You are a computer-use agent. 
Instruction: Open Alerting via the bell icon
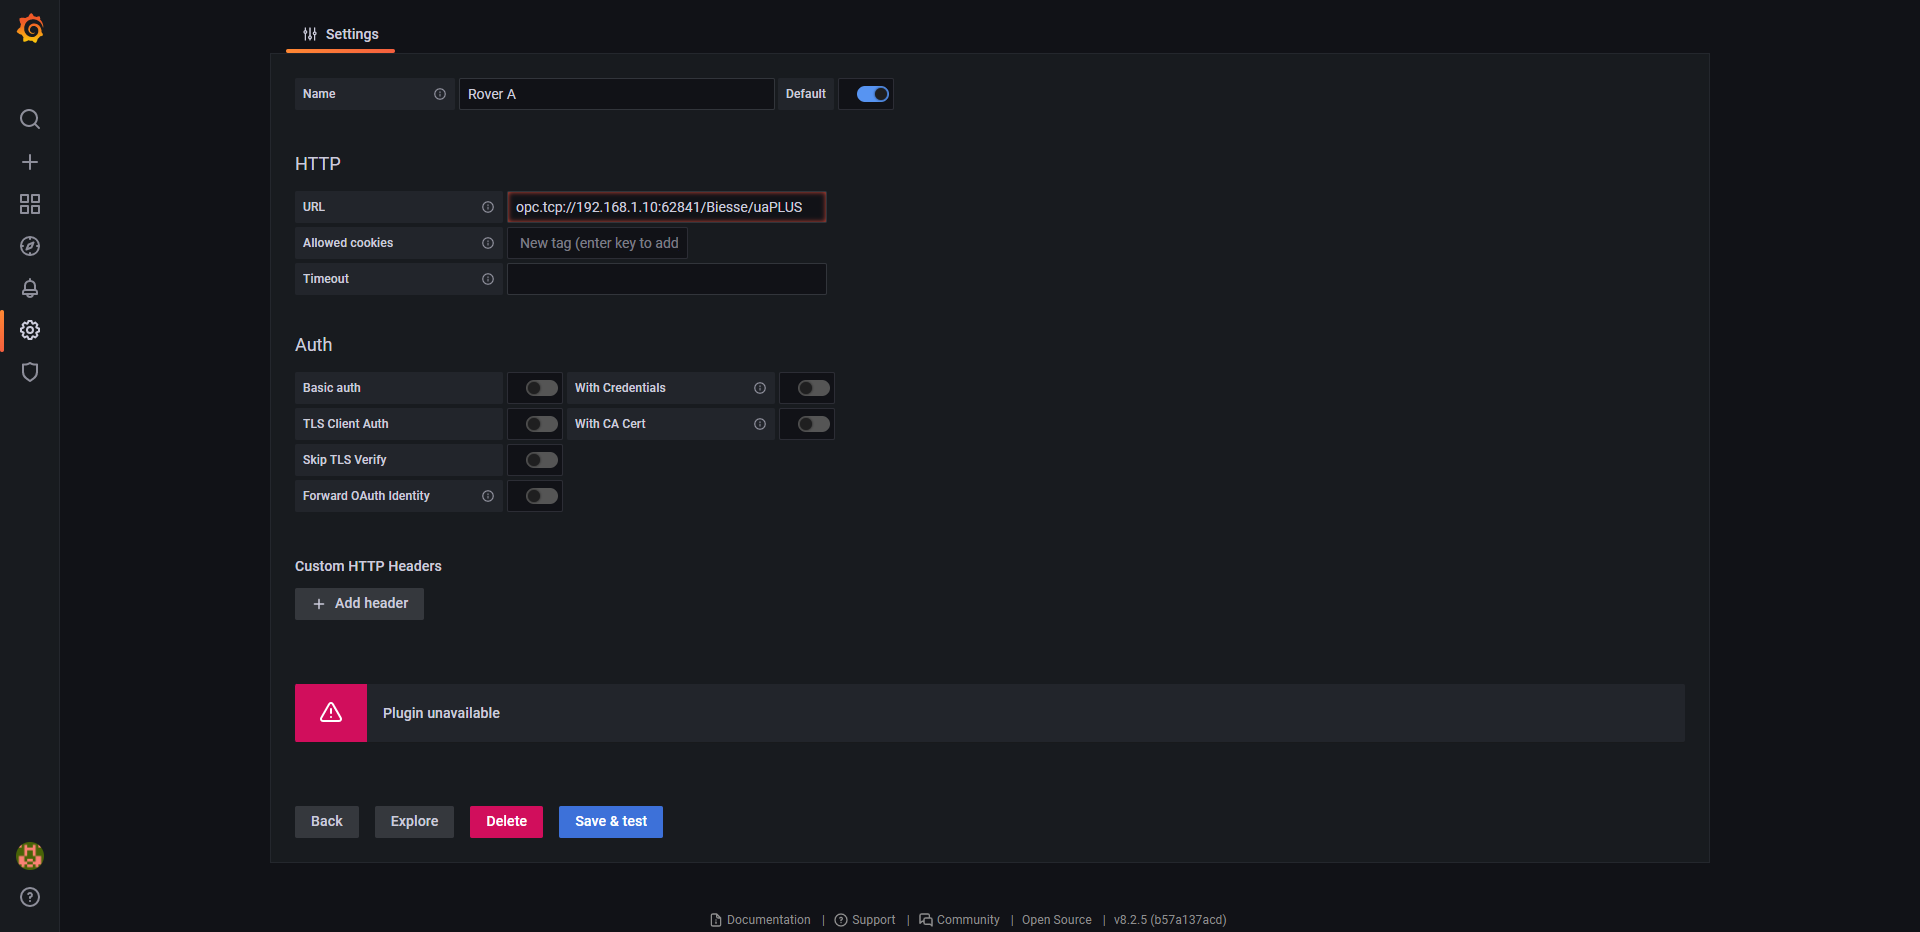(x=30, y=288)
